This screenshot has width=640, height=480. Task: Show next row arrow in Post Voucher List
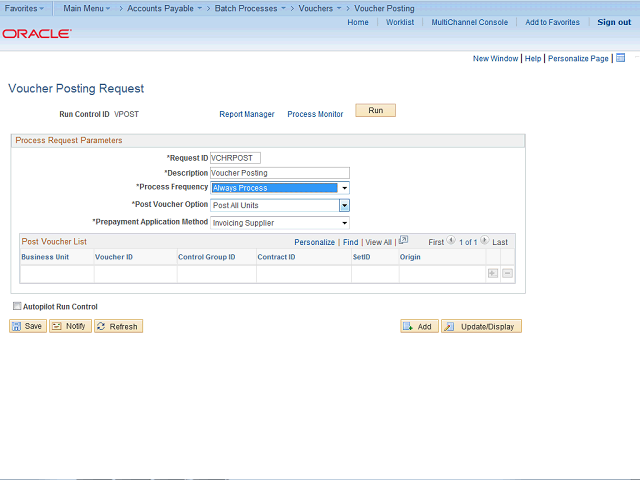pyautogui.click(x=484, y=240)
